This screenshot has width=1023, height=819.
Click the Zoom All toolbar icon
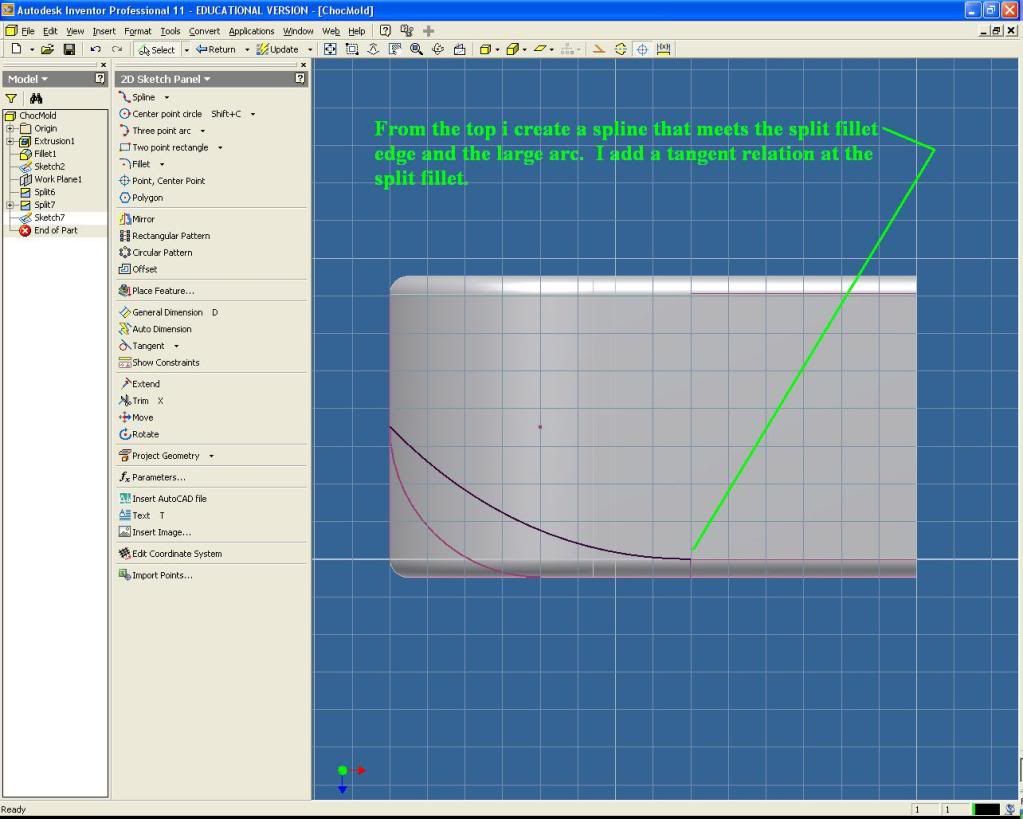tap(328, 49)
